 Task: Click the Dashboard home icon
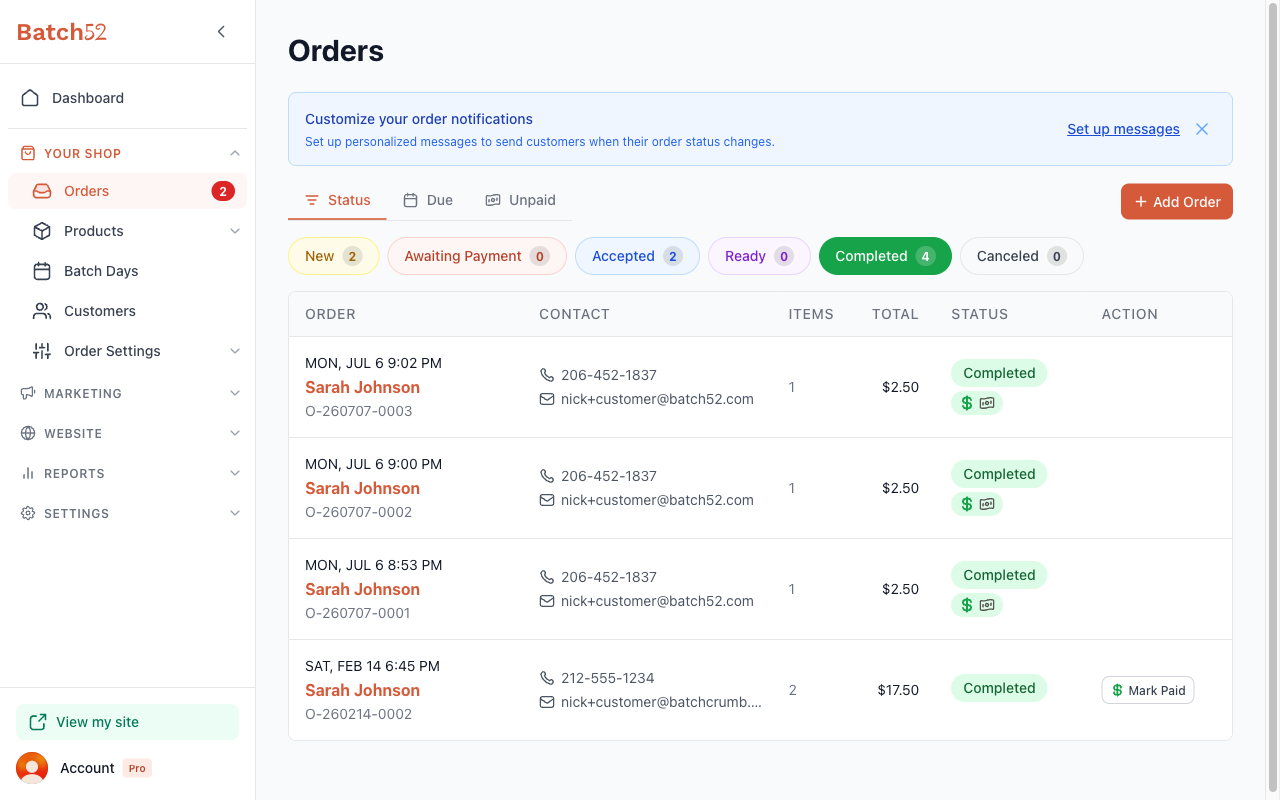click(x=30, y=98)
